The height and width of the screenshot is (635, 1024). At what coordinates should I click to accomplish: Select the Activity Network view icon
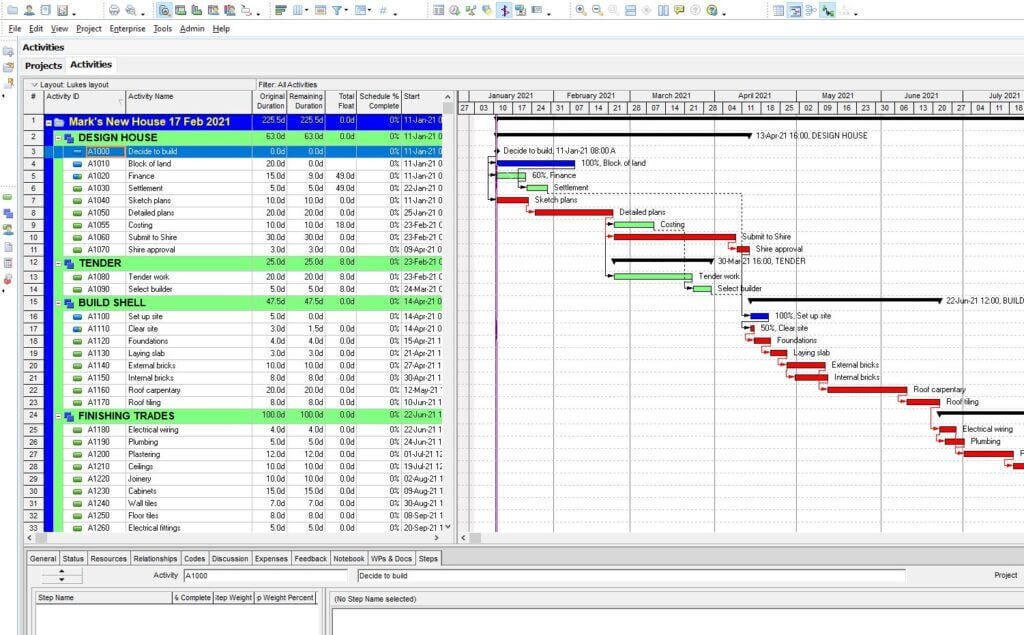(x=809, y=8)
